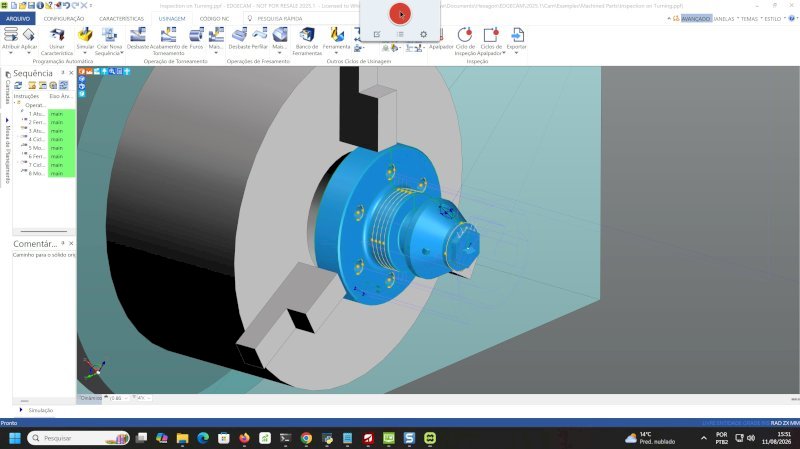The image size is (800, 449).
Task: Click in the Pesquisa Rápida search field
Action: 301,18
